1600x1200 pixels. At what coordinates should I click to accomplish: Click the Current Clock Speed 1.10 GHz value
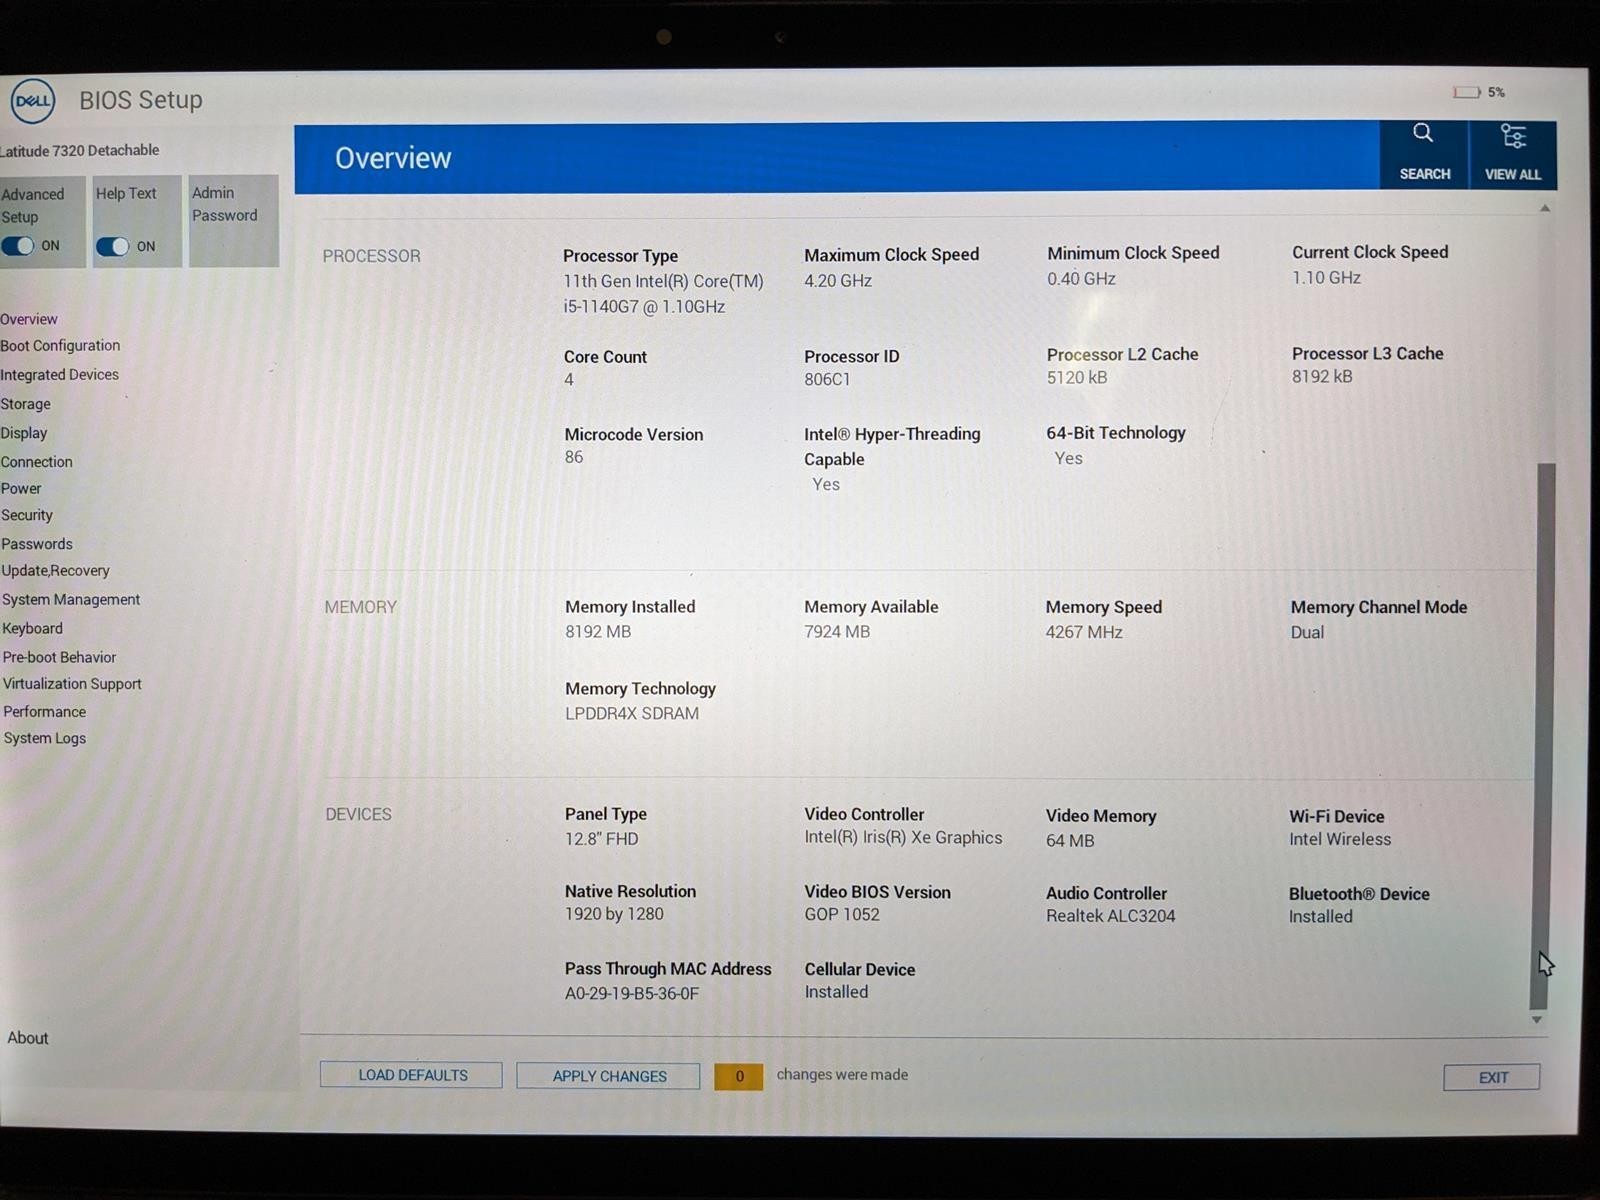1326,278
